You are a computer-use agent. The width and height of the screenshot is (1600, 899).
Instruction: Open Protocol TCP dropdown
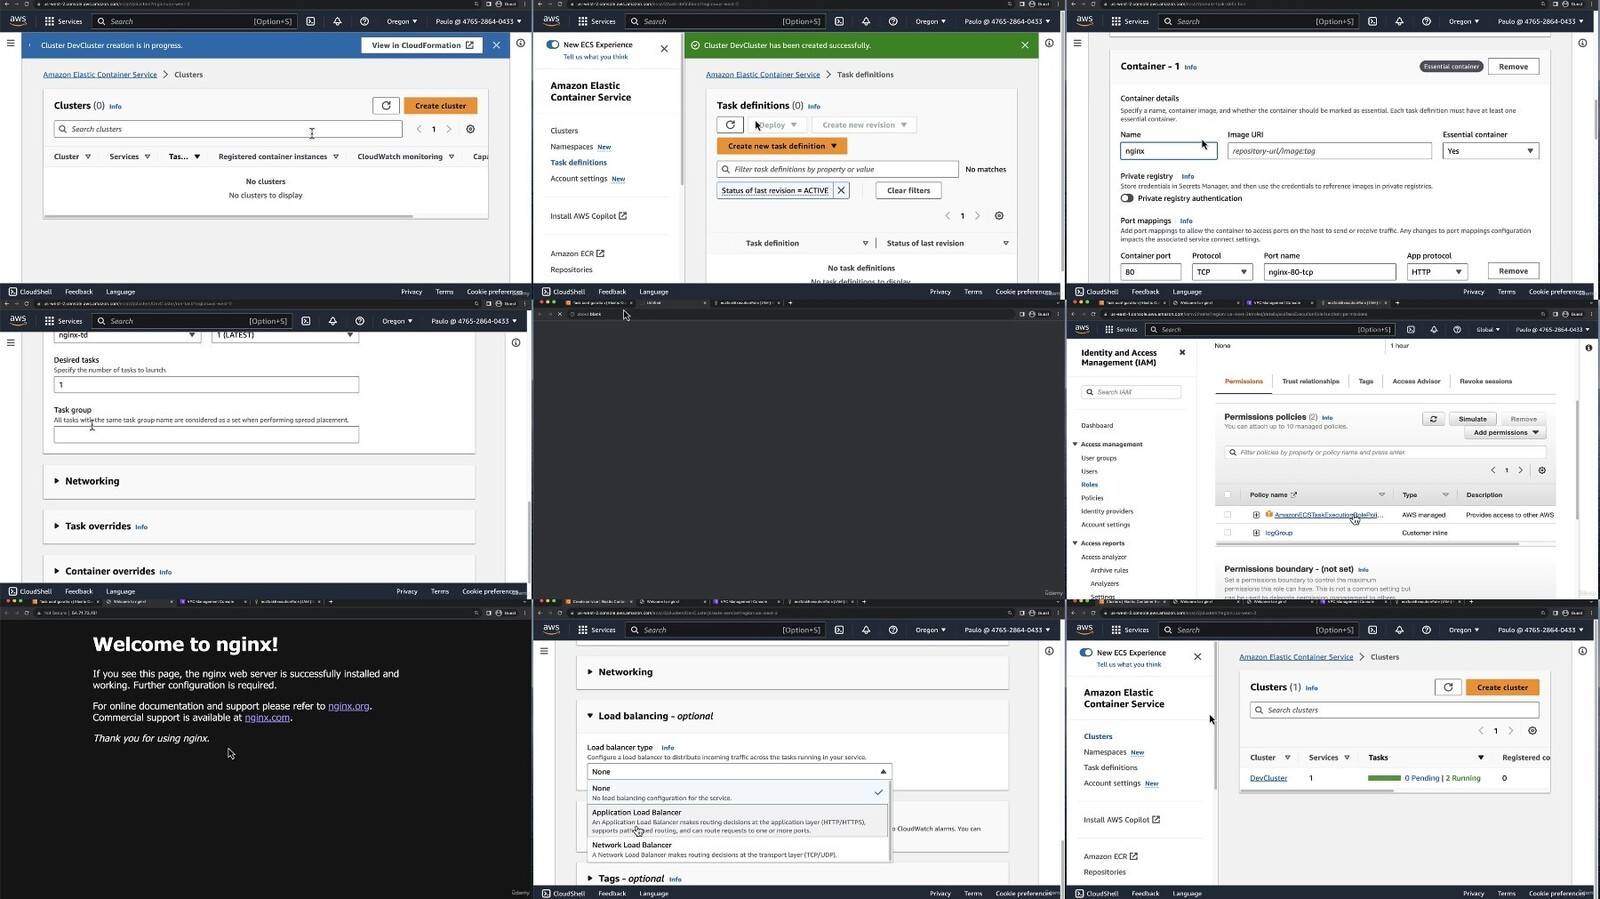click(1222, 272)
